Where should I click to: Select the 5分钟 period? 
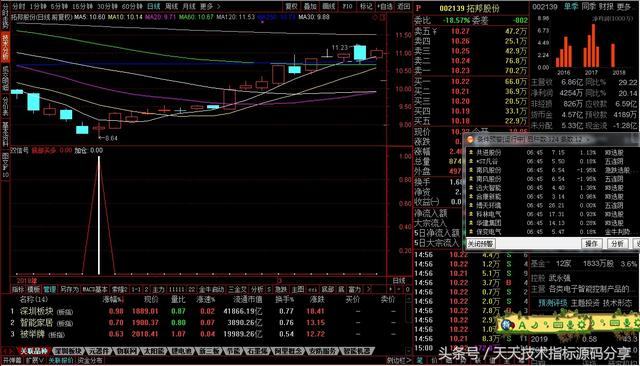(x=59, y=7)
